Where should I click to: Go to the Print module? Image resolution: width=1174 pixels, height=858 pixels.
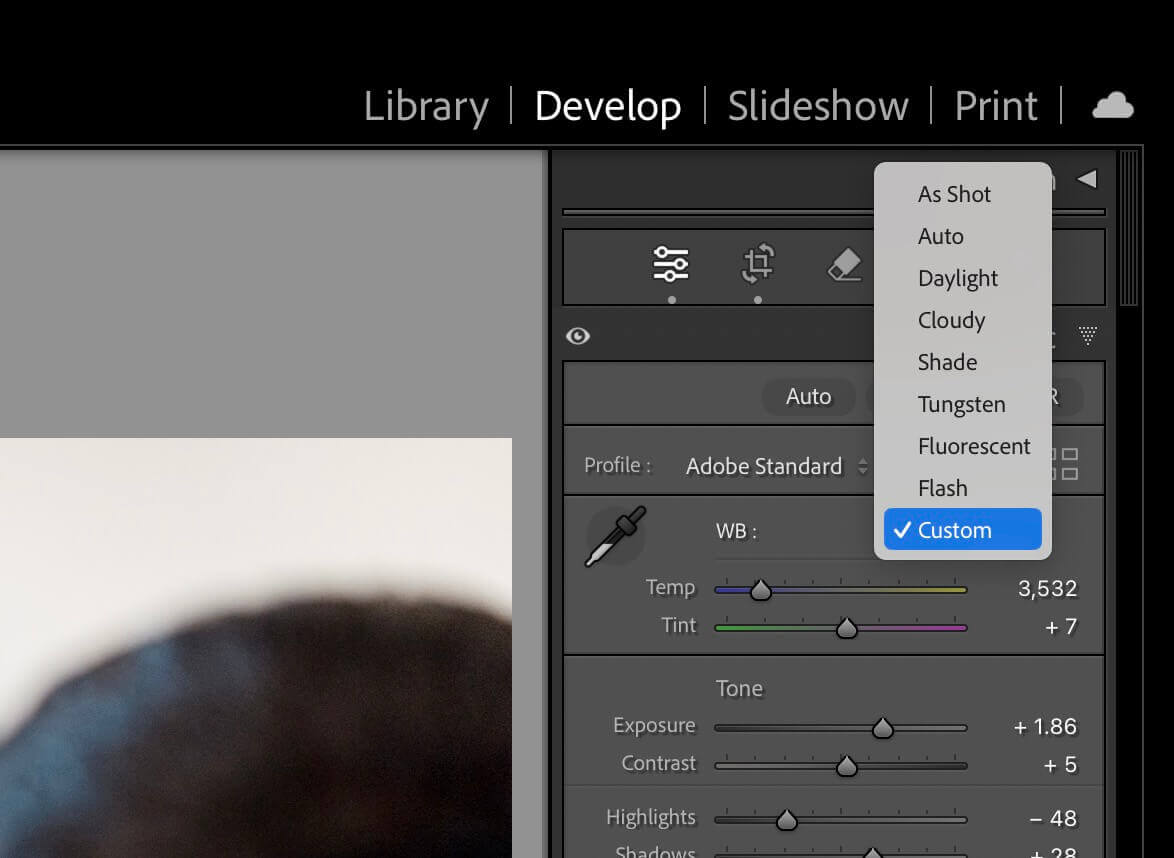996,106
